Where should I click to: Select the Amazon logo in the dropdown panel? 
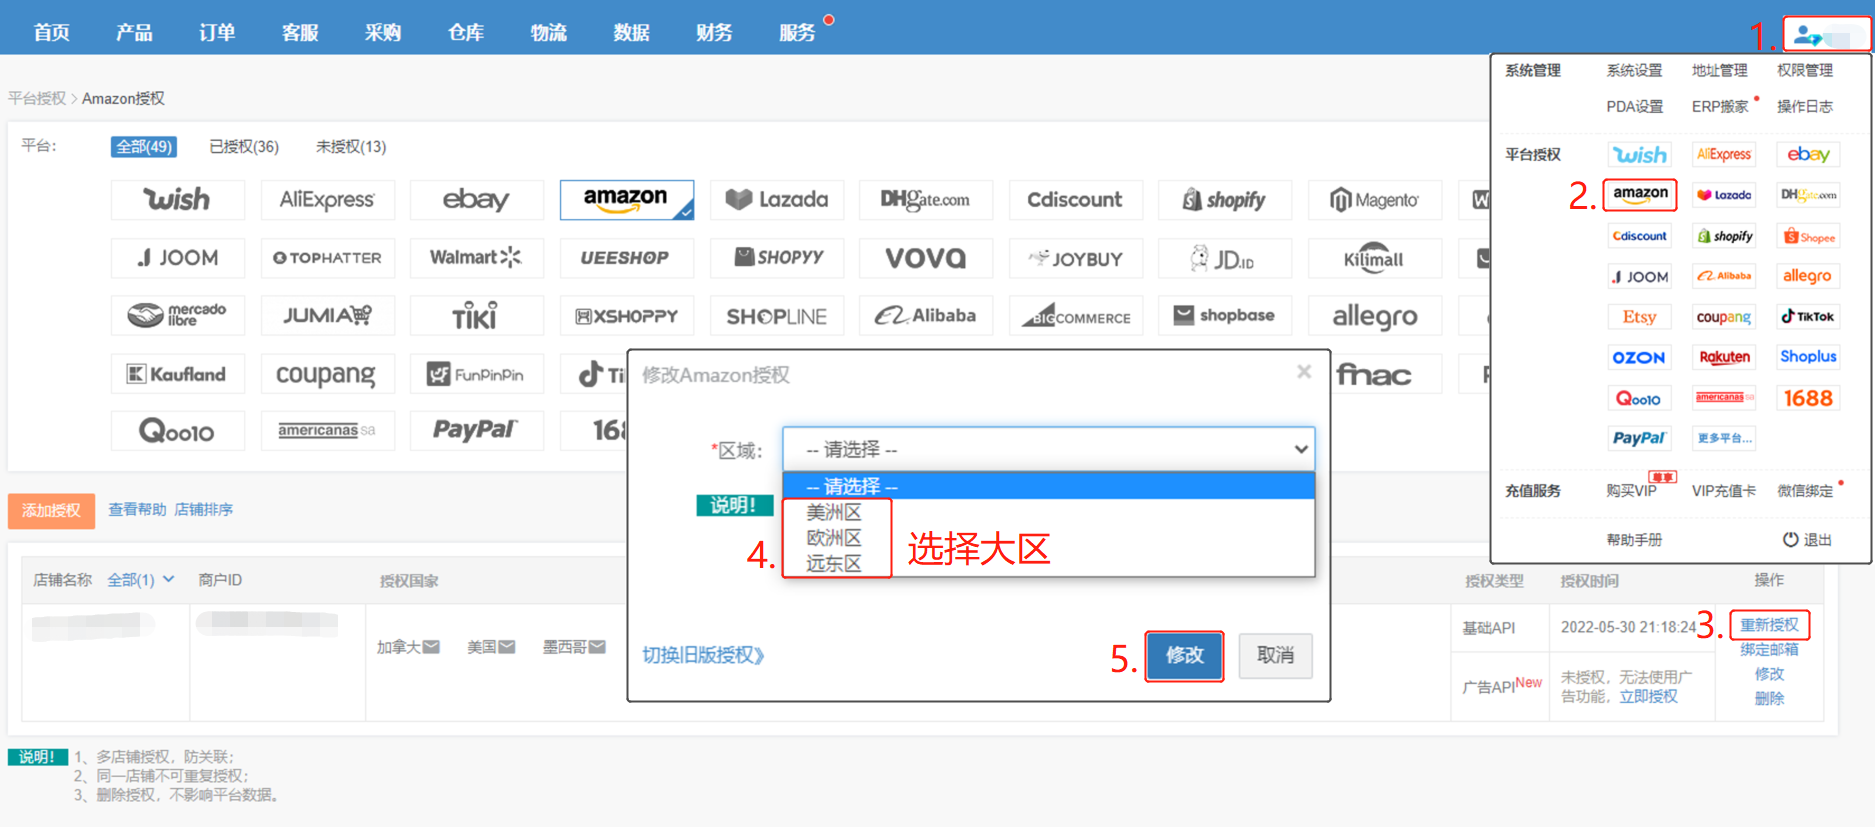tap(1640, 194)
